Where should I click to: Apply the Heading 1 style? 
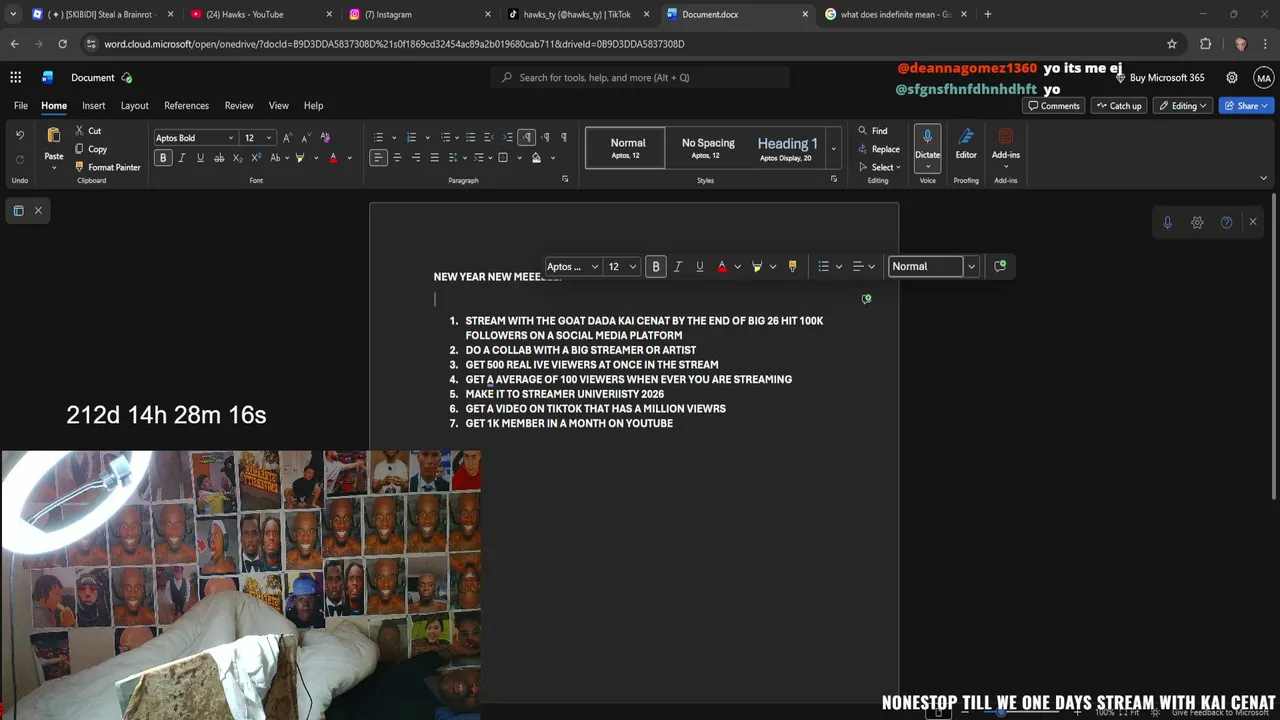[787, 148]
